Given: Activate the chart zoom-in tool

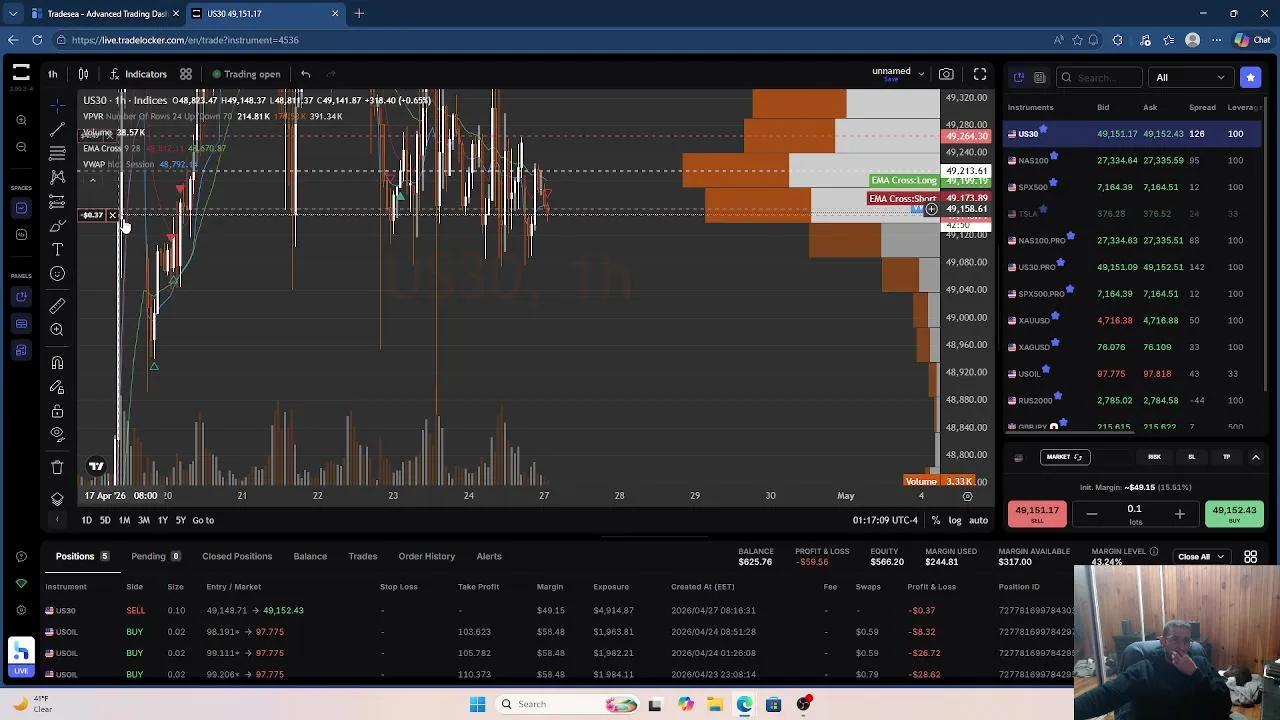Looking at the screenshot, I should (57, 329).
